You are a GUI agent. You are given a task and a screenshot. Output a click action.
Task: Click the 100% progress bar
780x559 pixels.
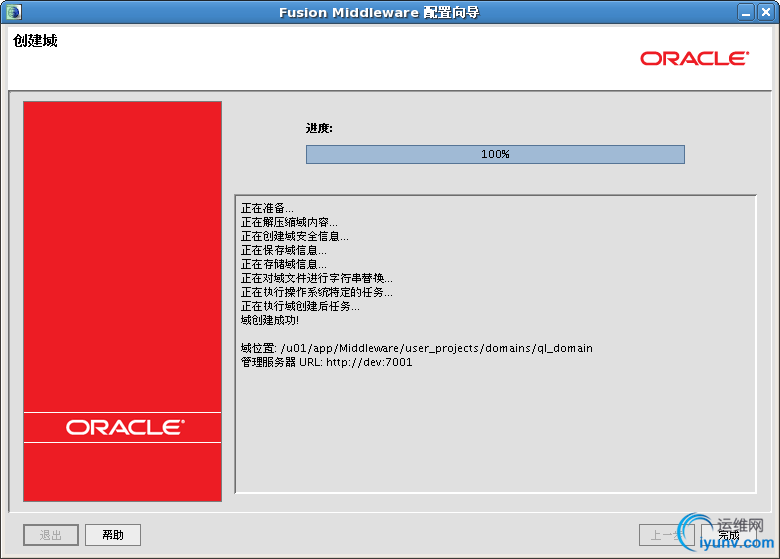[495, 154]
